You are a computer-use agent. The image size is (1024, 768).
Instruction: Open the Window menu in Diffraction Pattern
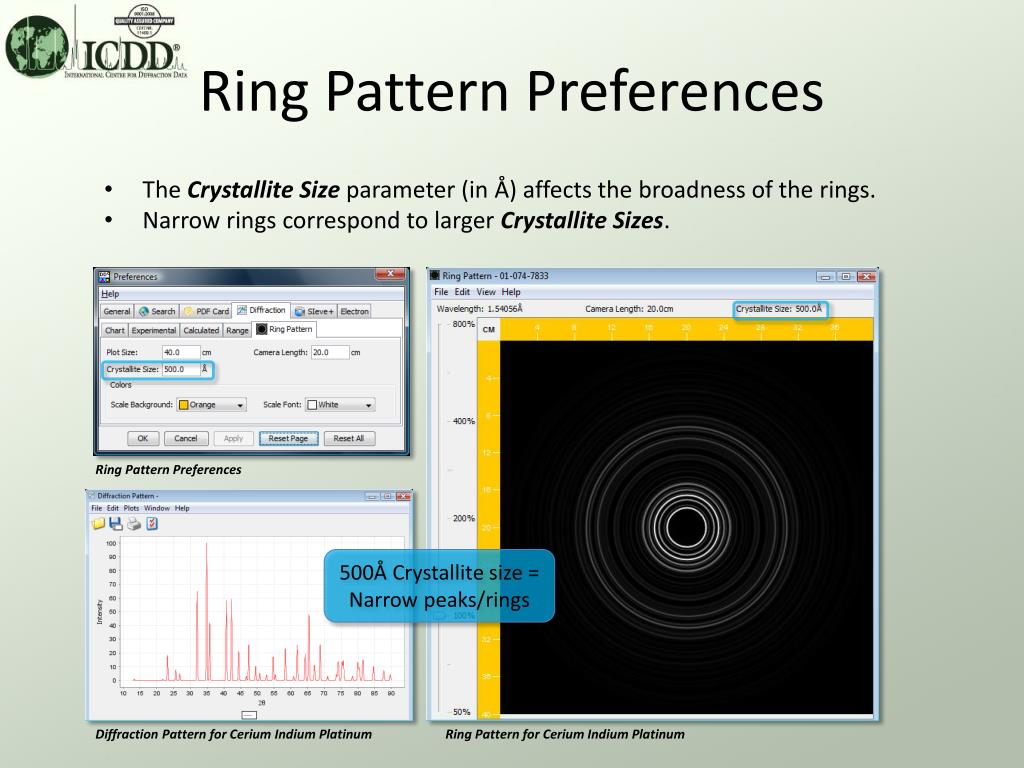coord(157,508)
